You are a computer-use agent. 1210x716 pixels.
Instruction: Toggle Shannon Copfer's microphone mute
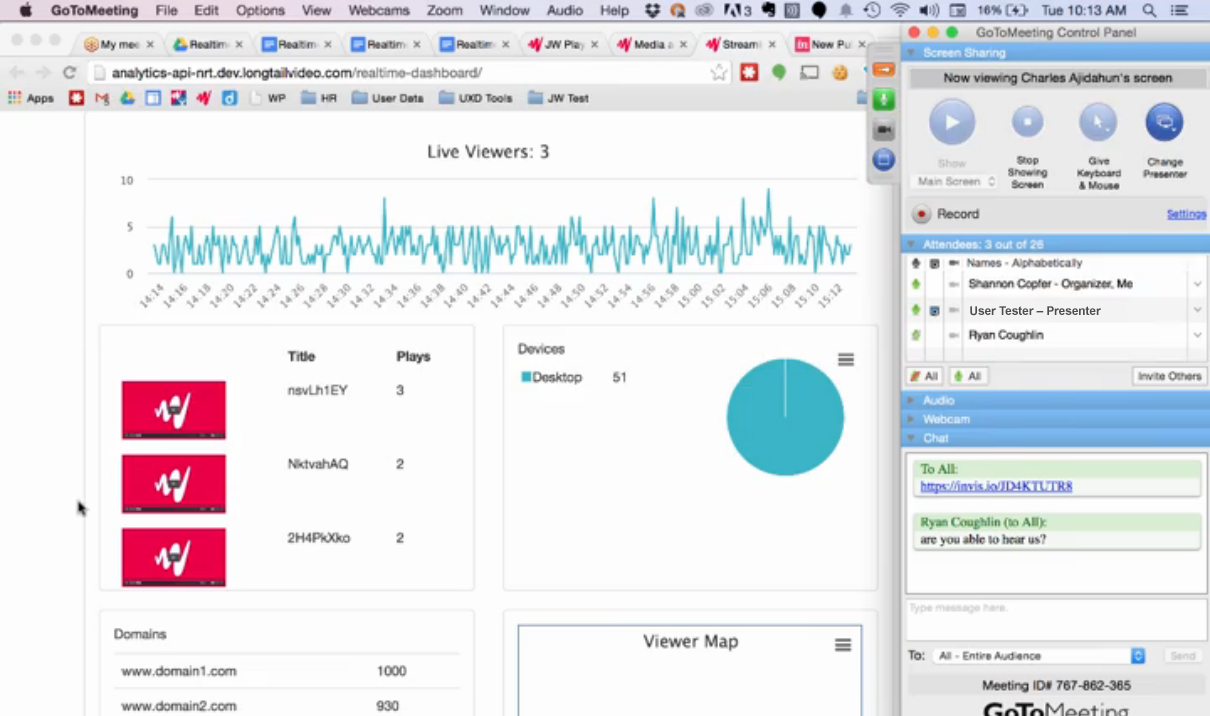click(x=916, y=285)
